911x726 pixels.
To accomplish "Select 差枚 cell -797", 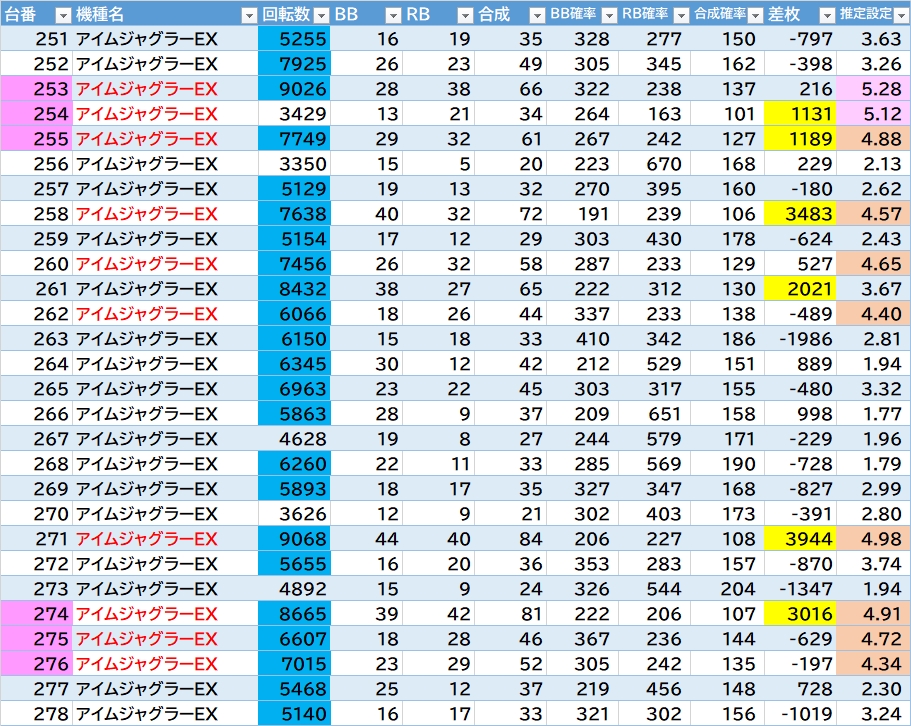I will 800,39.
